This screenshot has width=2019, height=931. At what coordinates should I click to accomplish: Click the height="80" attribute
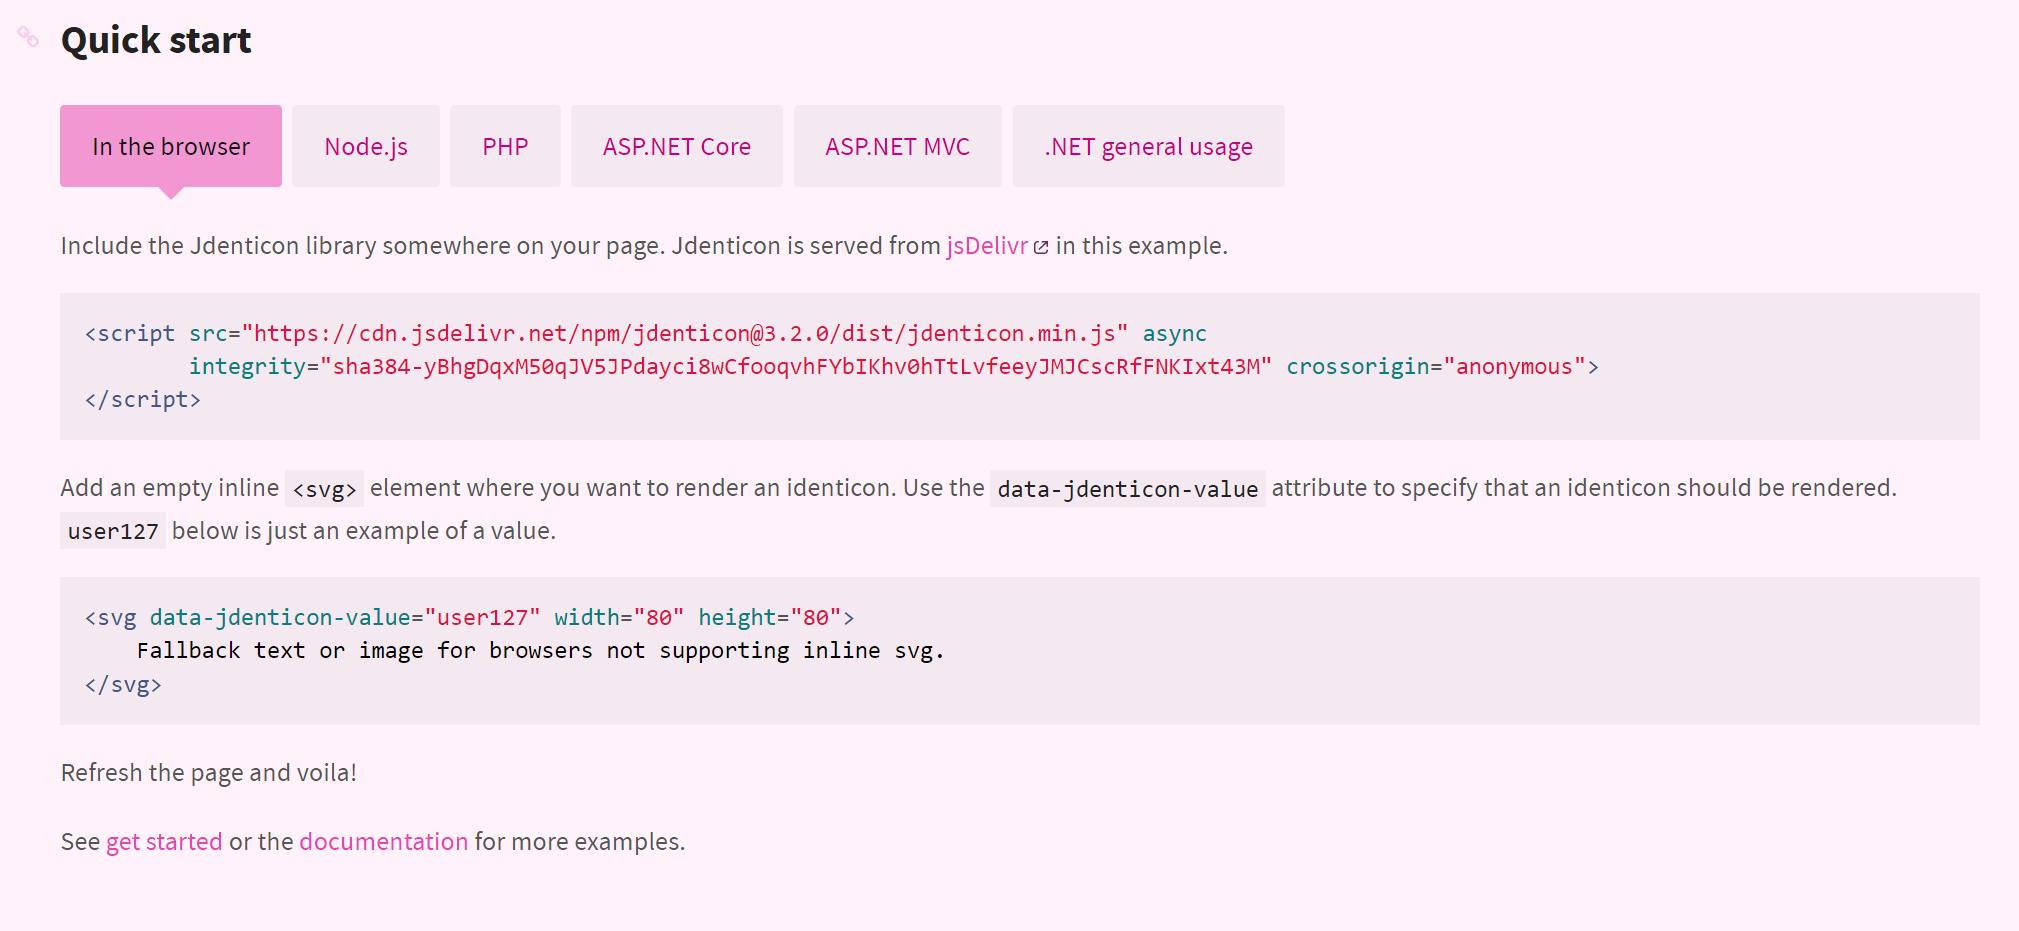click(x=770, y=618)
